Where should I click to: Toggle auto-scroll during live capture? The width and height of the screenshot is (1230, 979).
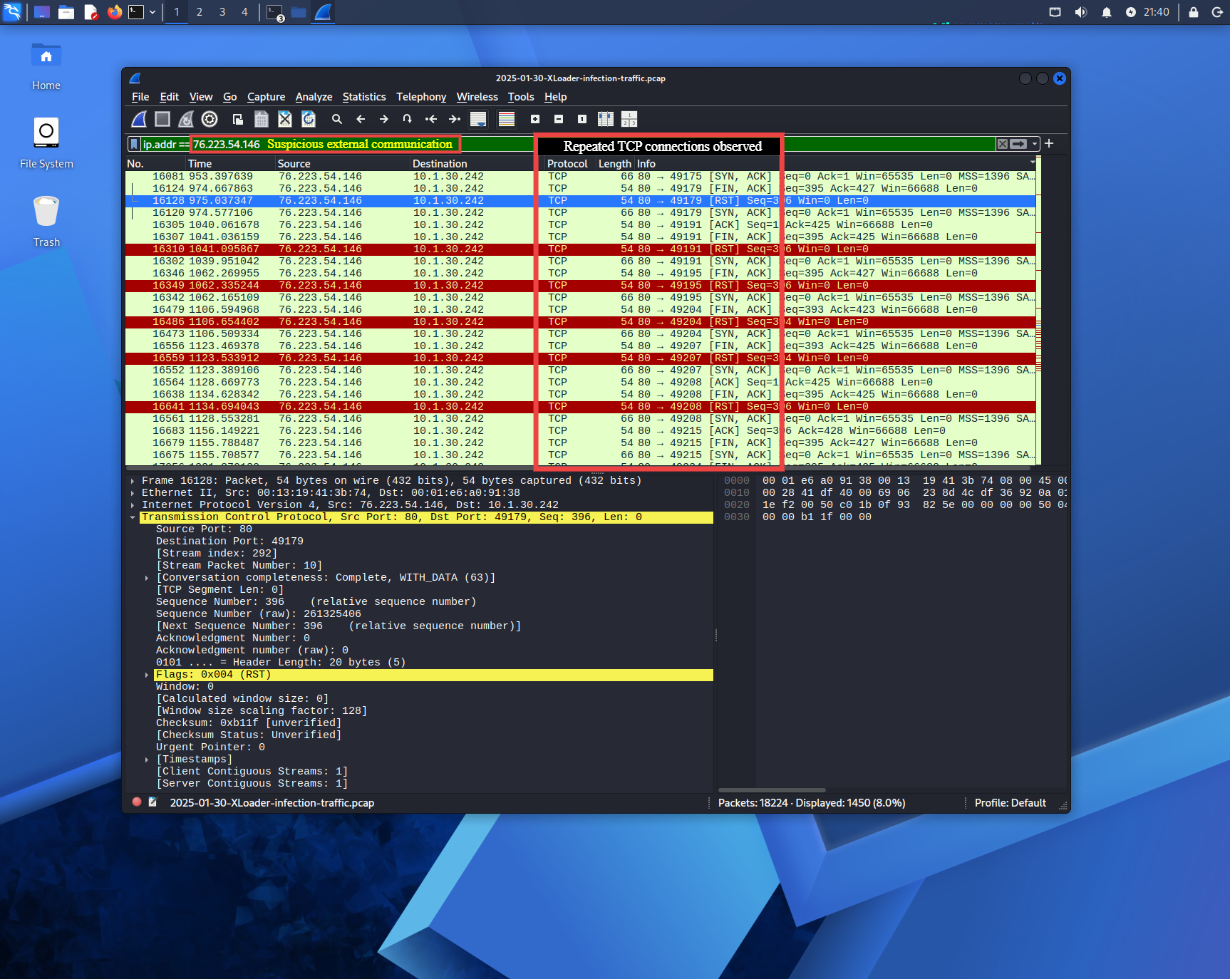[478, 119]
